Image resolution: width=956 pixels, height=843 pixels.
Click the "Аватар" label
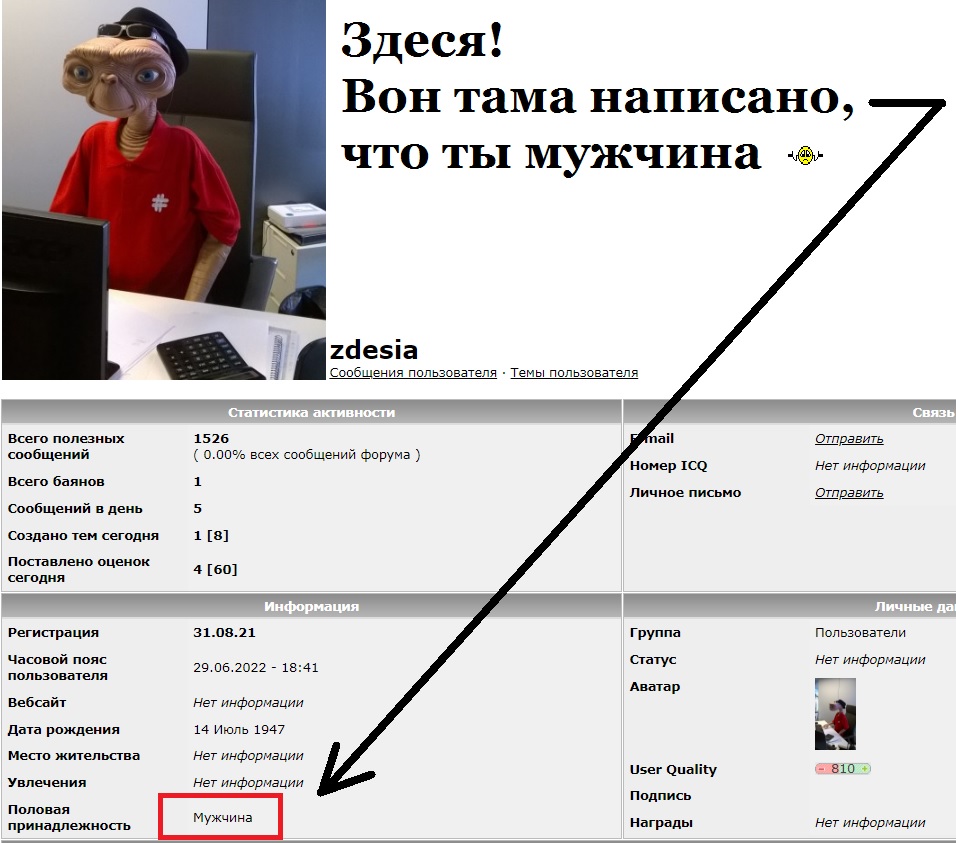tap(655, 687)
